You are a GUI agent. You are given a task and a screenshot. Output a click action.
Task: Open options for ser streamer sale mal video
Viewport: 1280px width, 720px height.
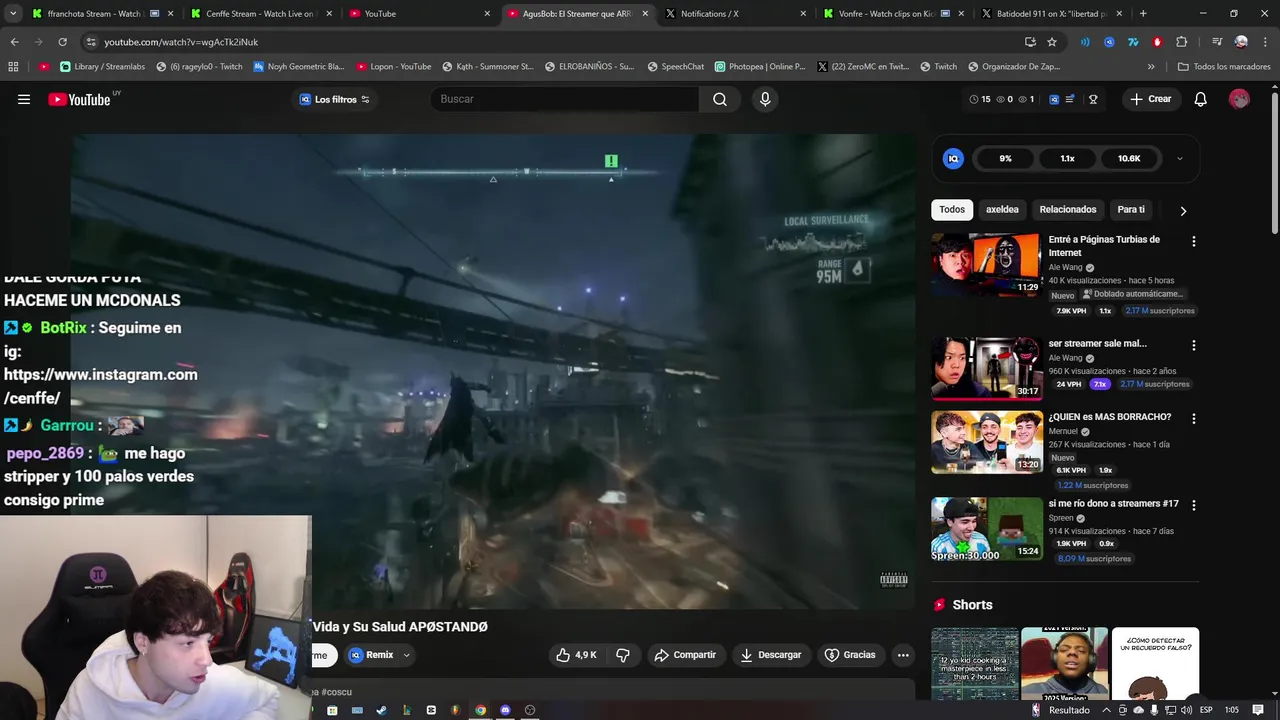(1193, 345)
